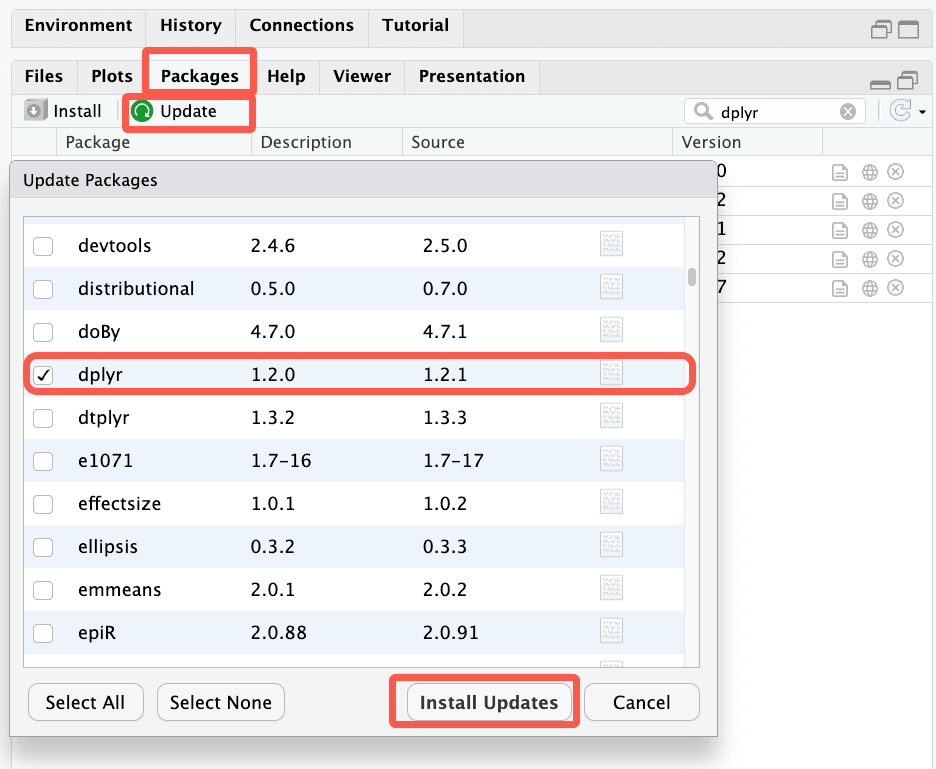
Task: Click the document icon in third package row
Action: point(840,230)
